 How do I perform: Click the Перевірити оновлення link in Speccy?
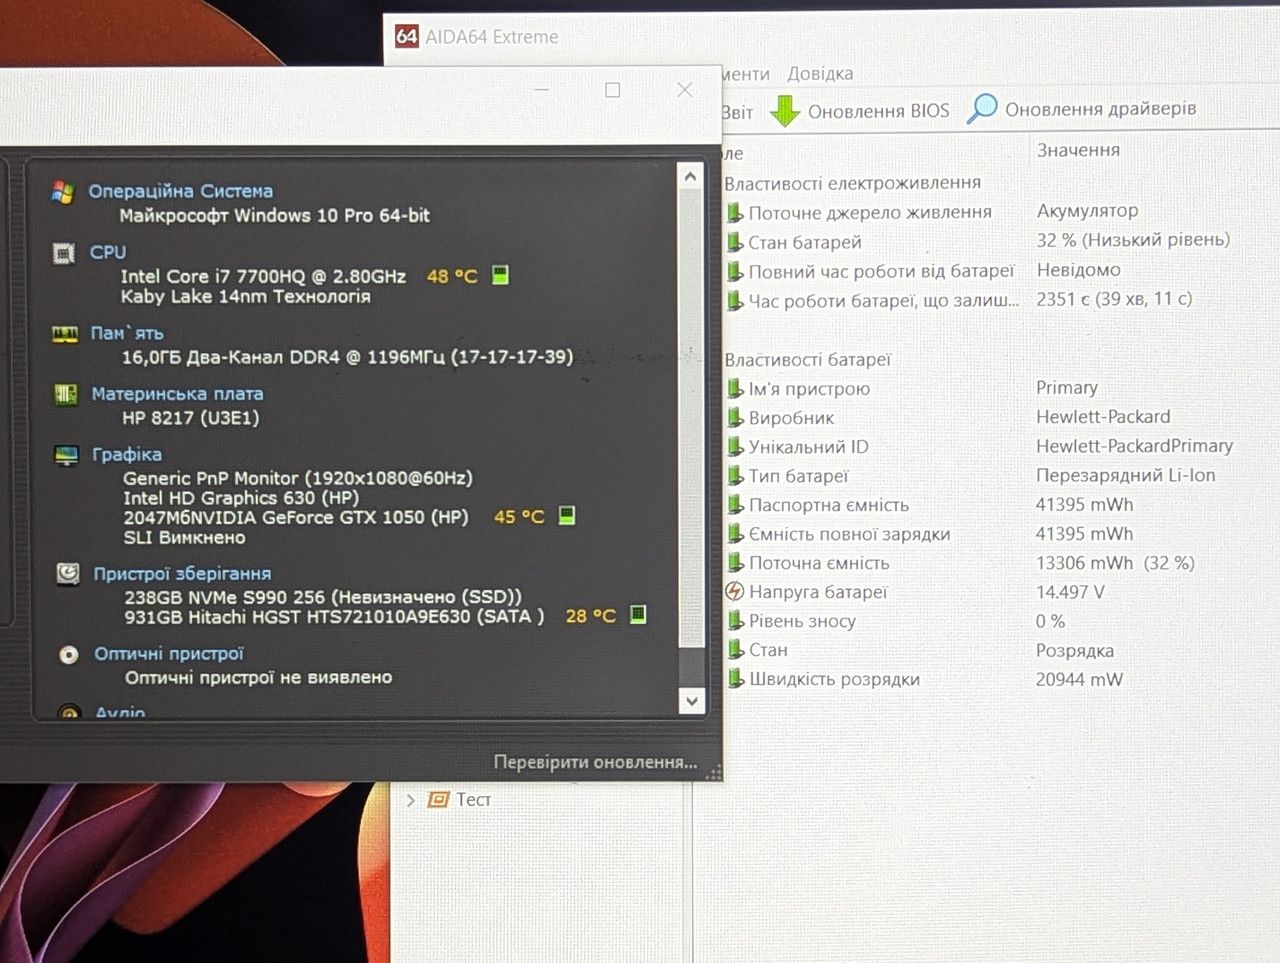click(595, 762)
